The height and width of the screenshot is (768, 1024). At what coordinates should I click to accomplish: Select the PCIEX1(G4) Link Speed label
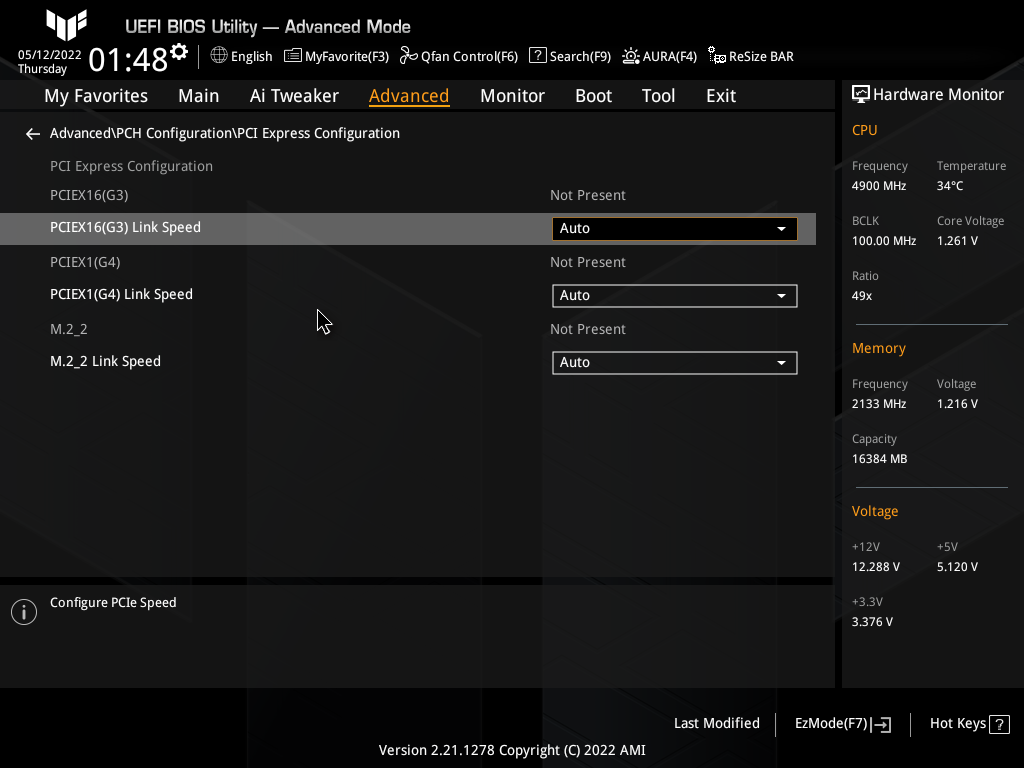[x=121, y=295]
